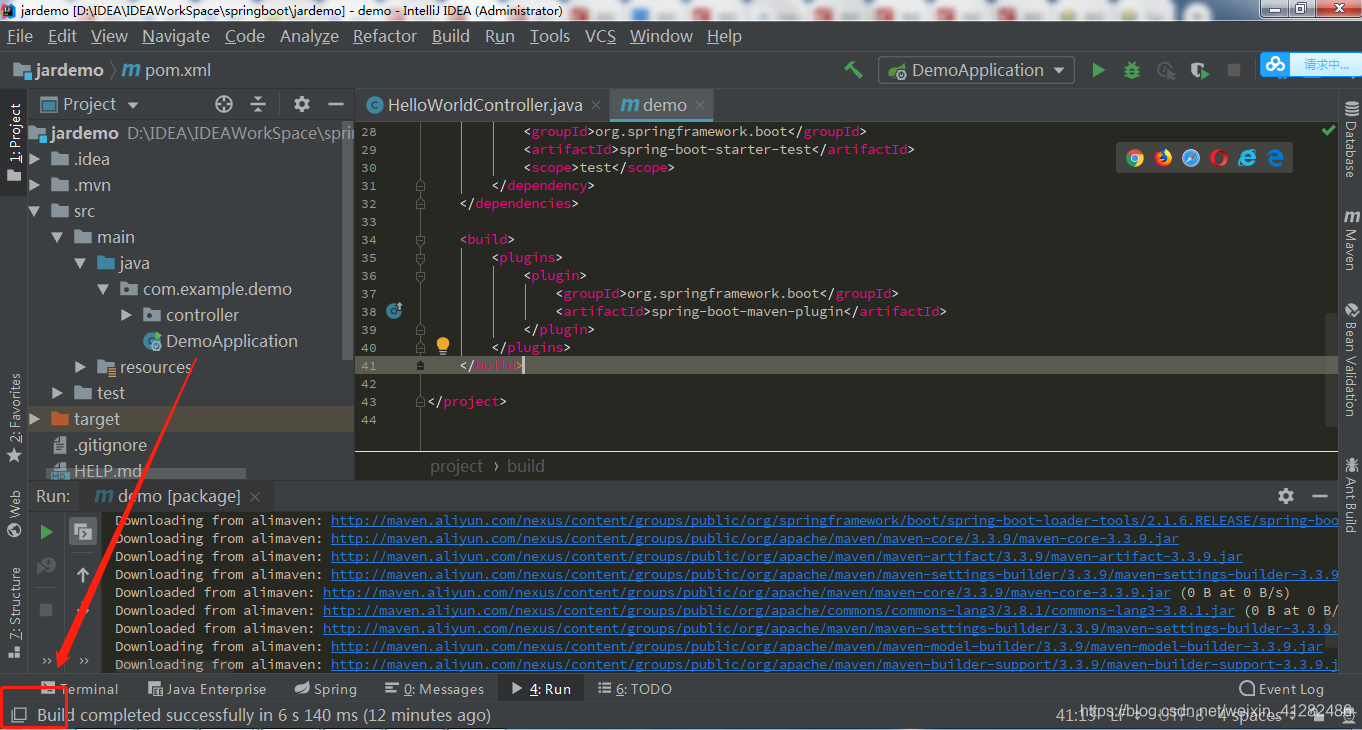The width and height of the screenshot is (1362, 730).
Task: Open pom.xml in Chrome browser icon
Action: [1134, 158]
